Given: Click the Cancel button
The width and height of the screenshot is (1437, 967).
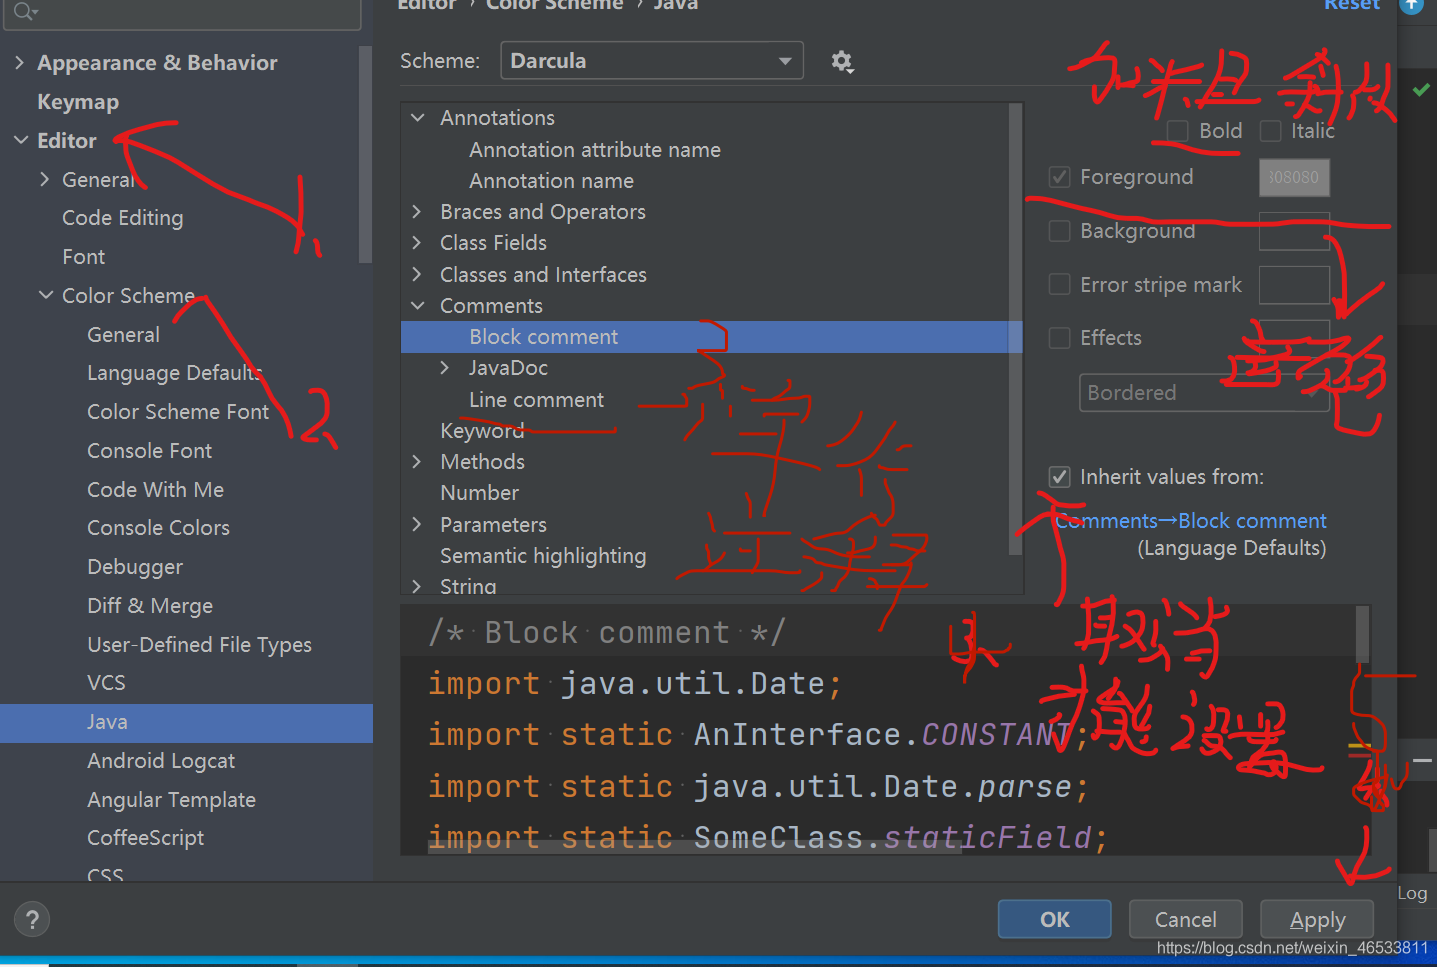Looking at the screenshot, I should pyautogui.click(x=1185, y=919).
